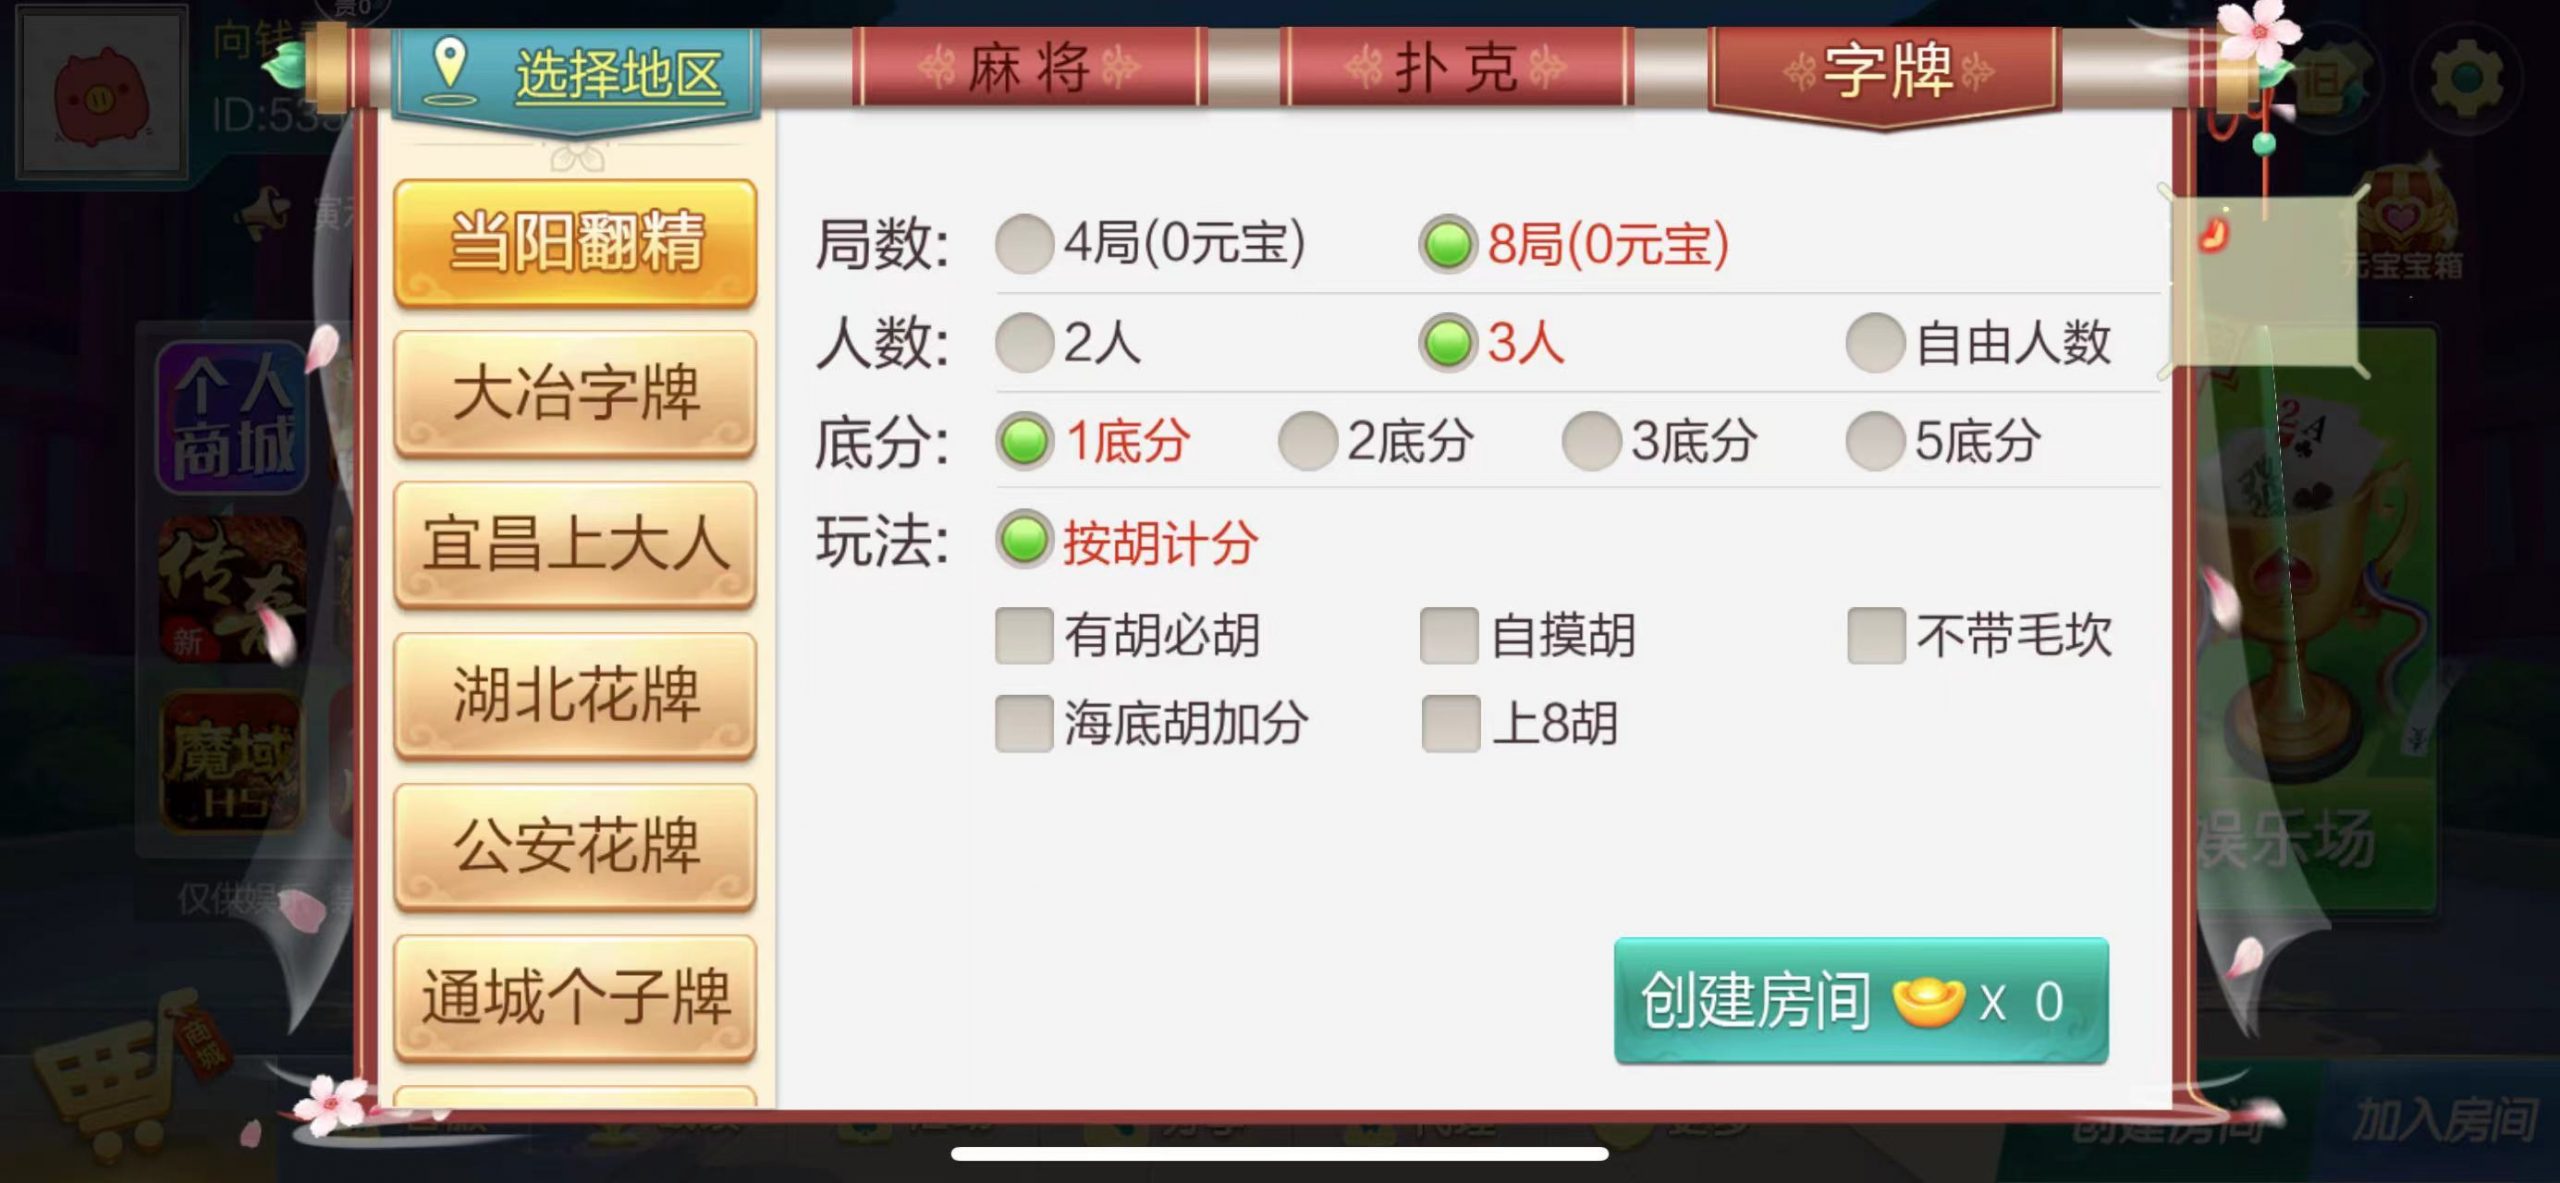Click the location pin icon beside 选择地区

pyautogui.click(x=450, y=72)
